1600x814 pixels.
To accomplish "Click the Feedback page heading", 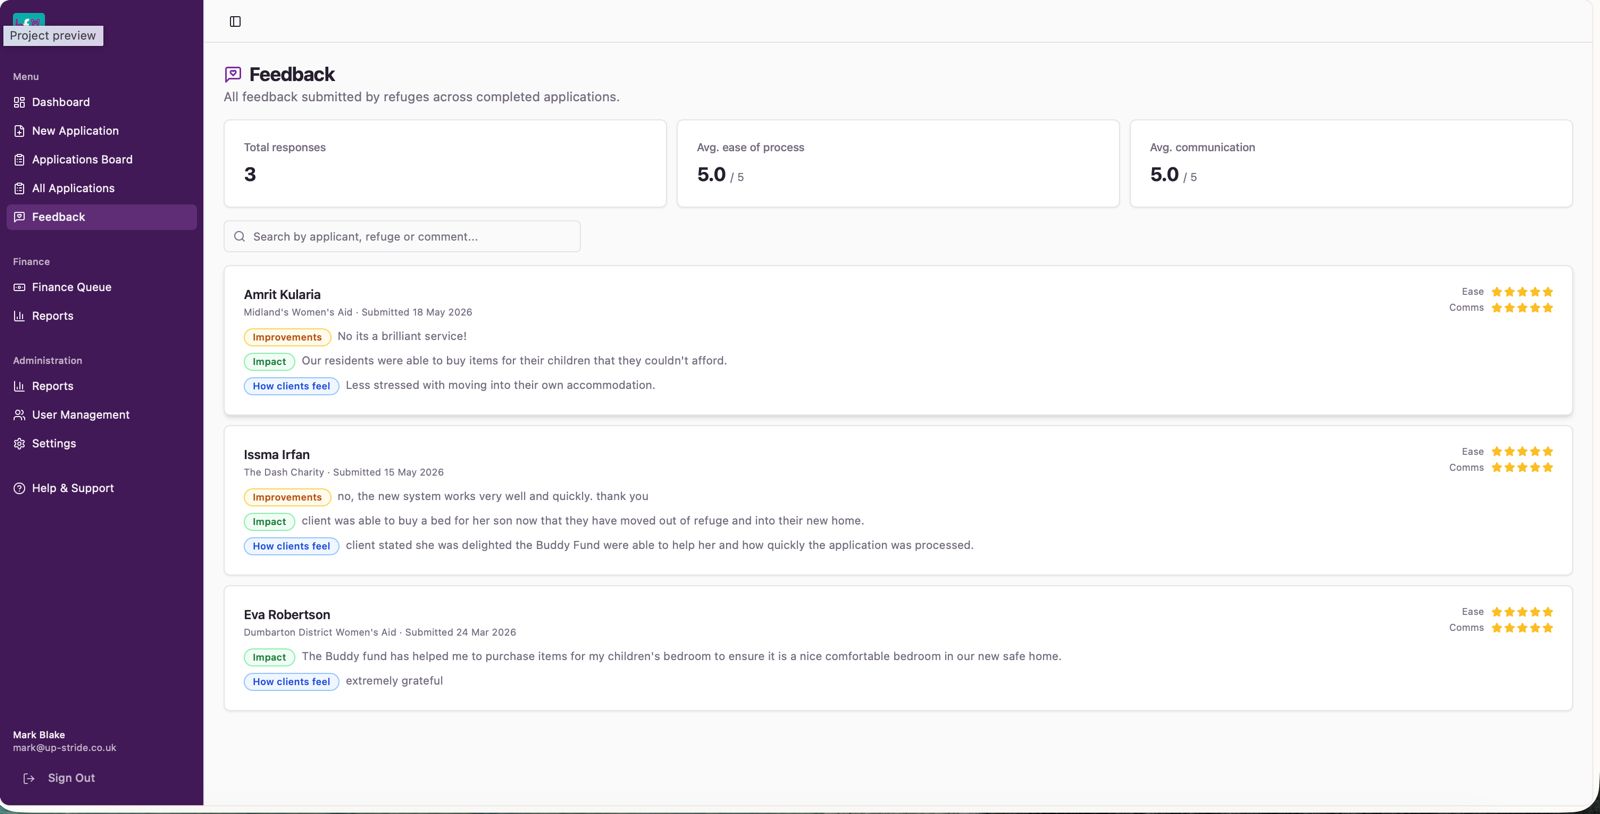I will [292, 74].
